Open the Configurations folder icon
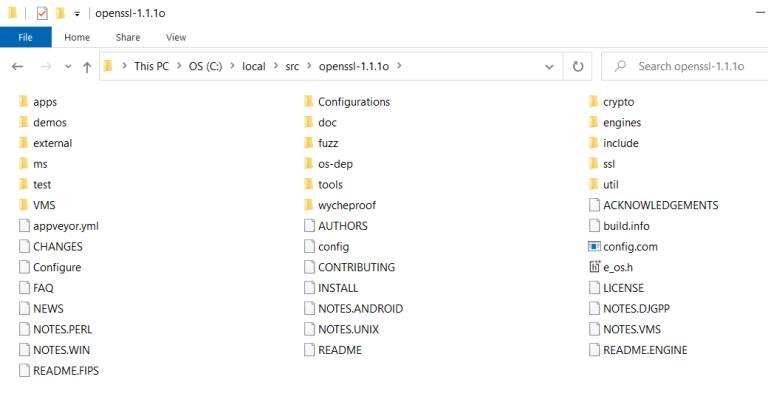 tap(309, 102)
